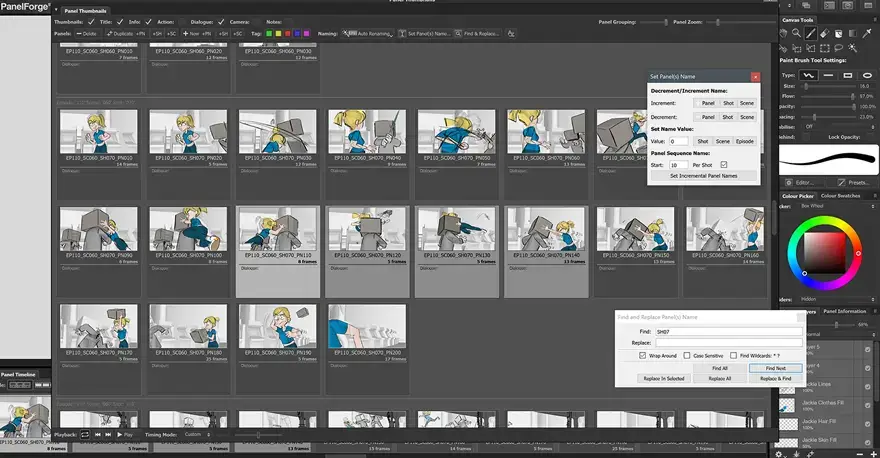Enable the Camera checkbox

pos(257,22)
